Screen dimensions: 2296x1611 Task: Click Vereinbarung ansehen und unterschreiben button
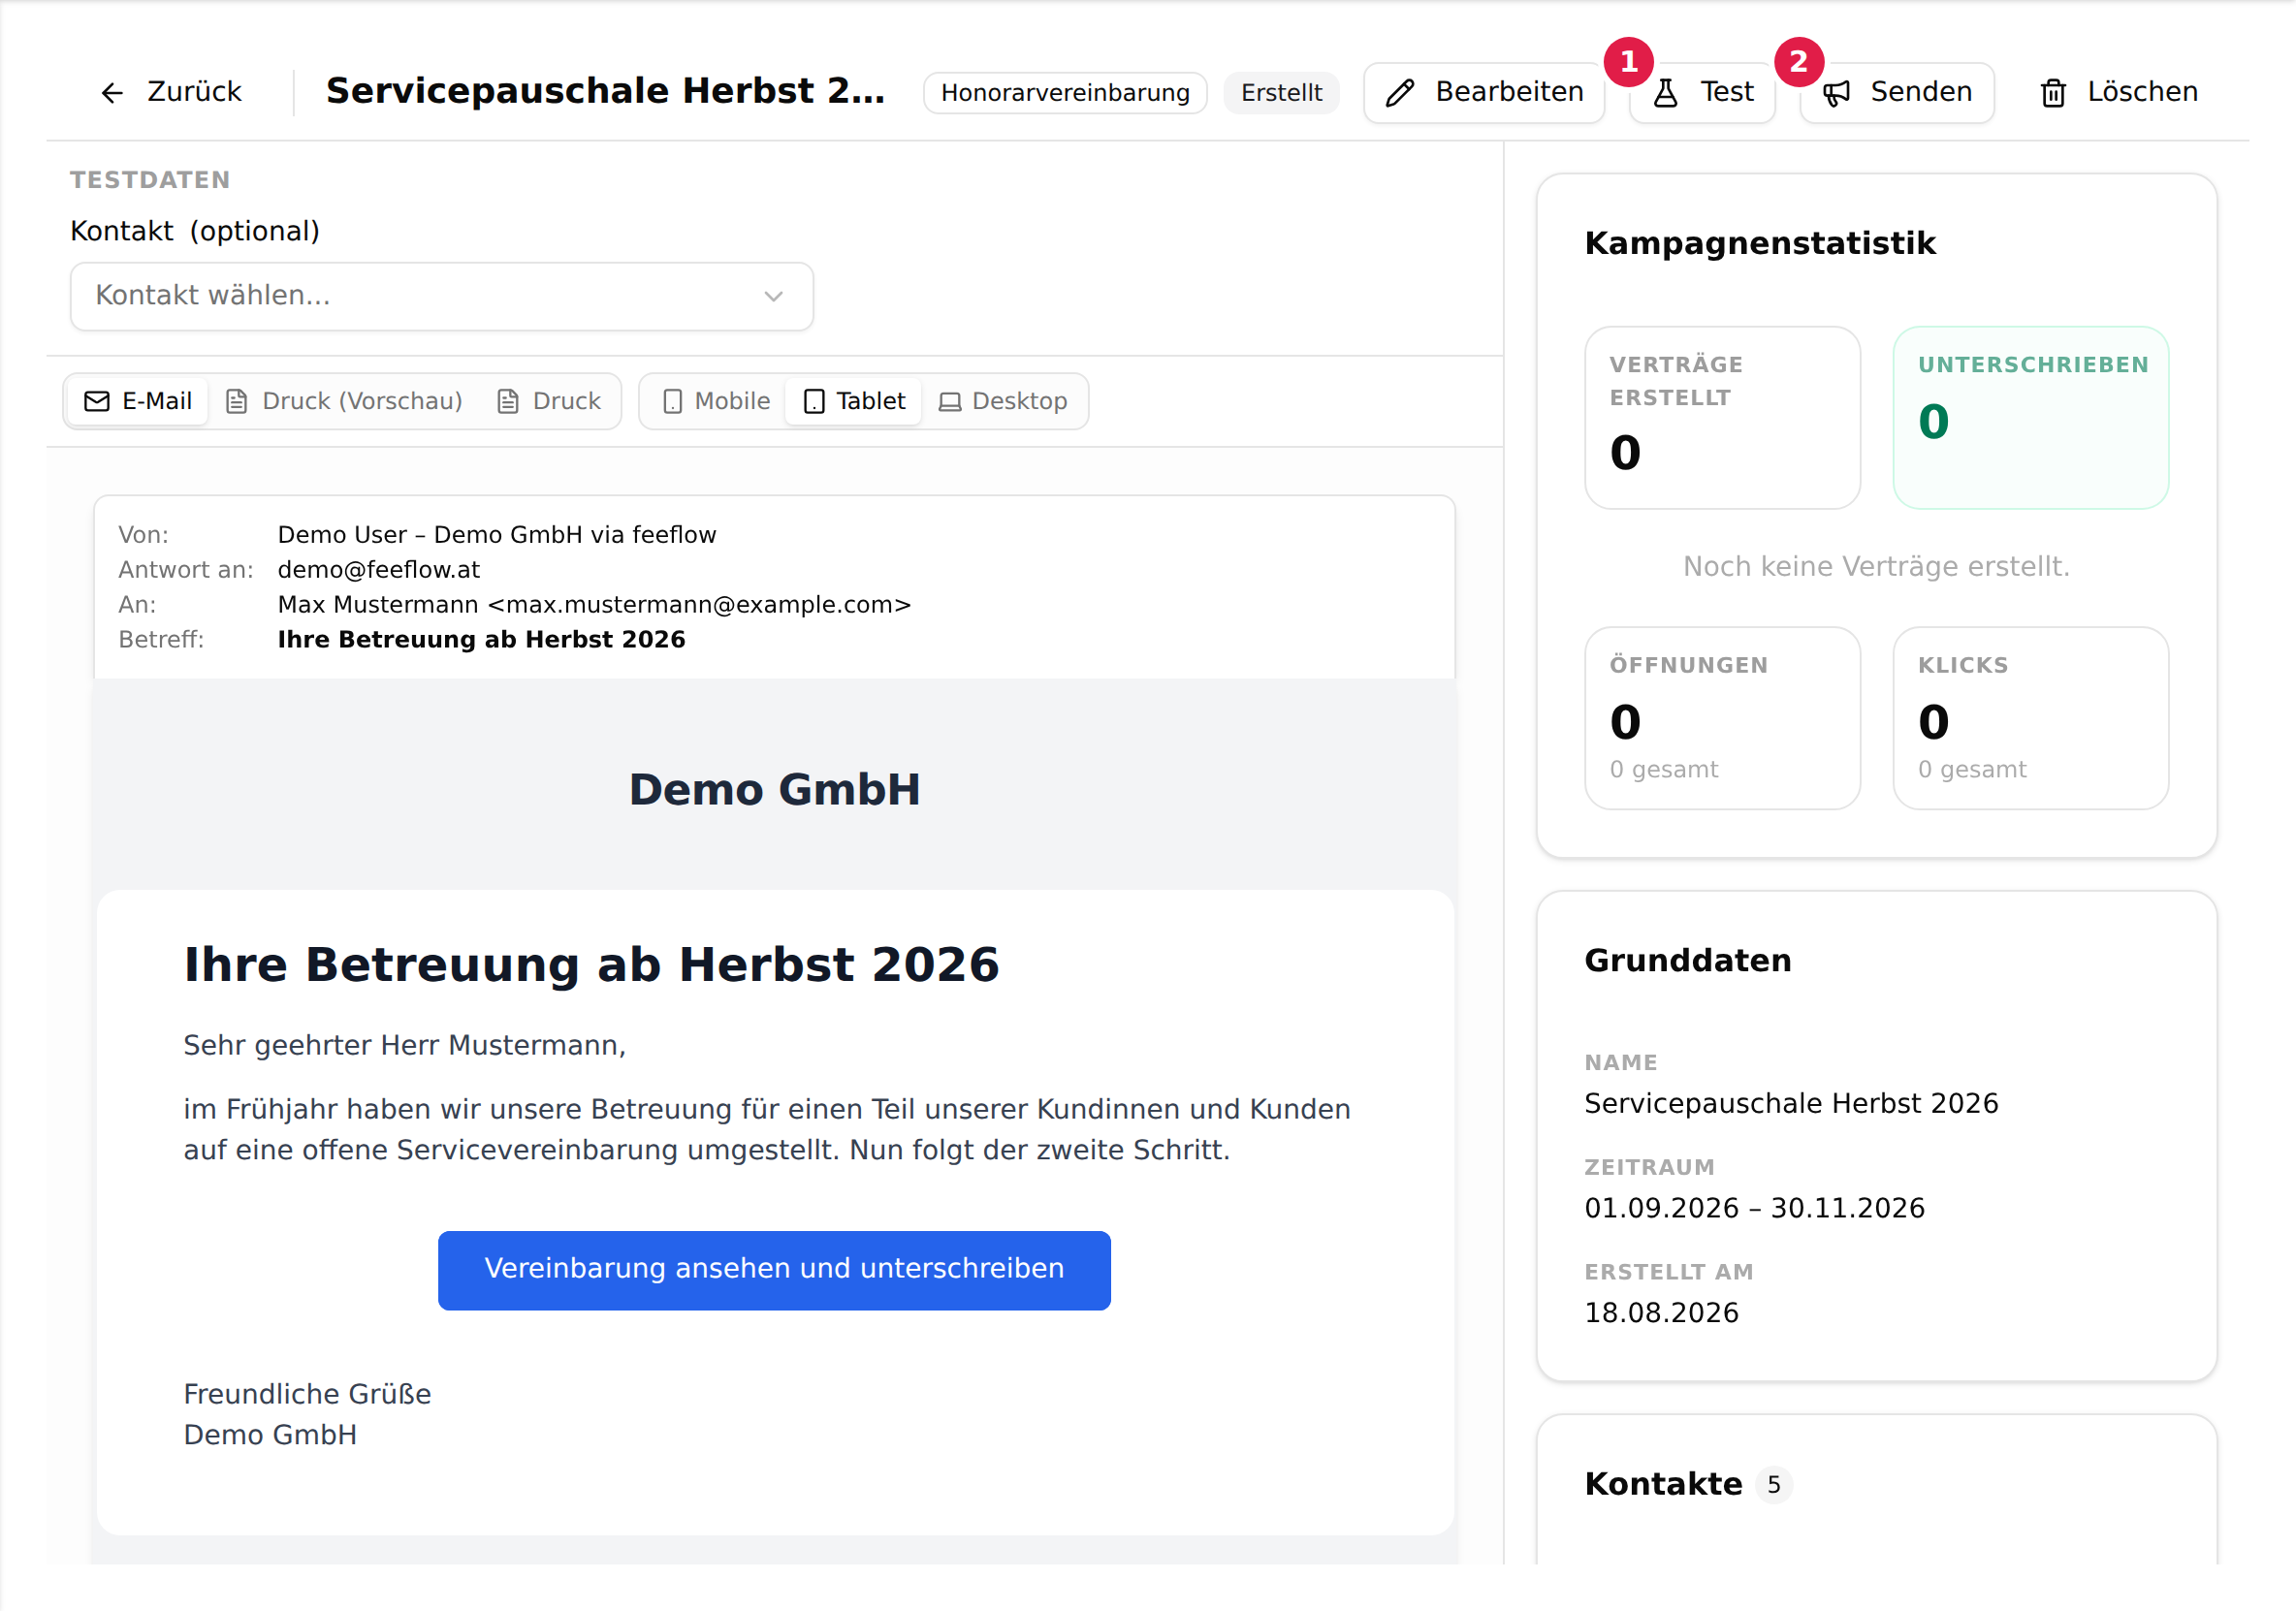click(774, 1270)
